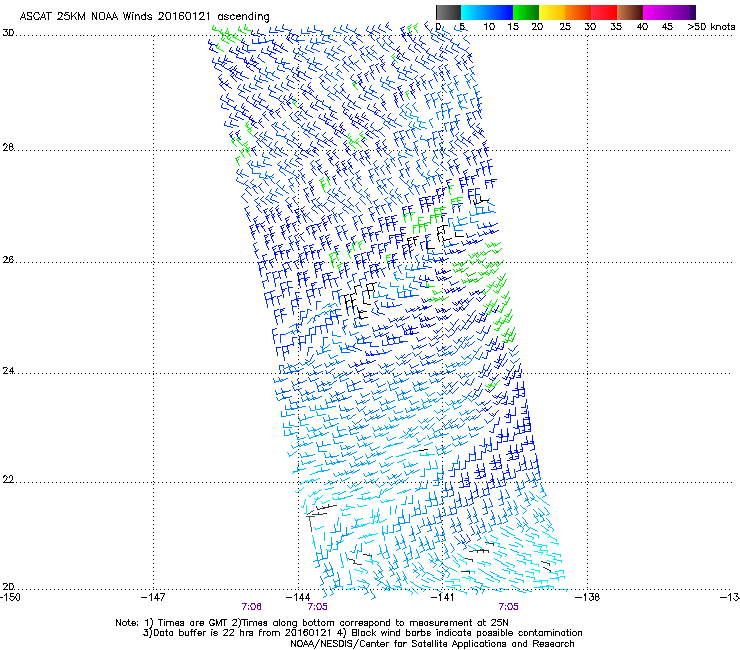Click the longitude label -138

[x=588, y=598]
